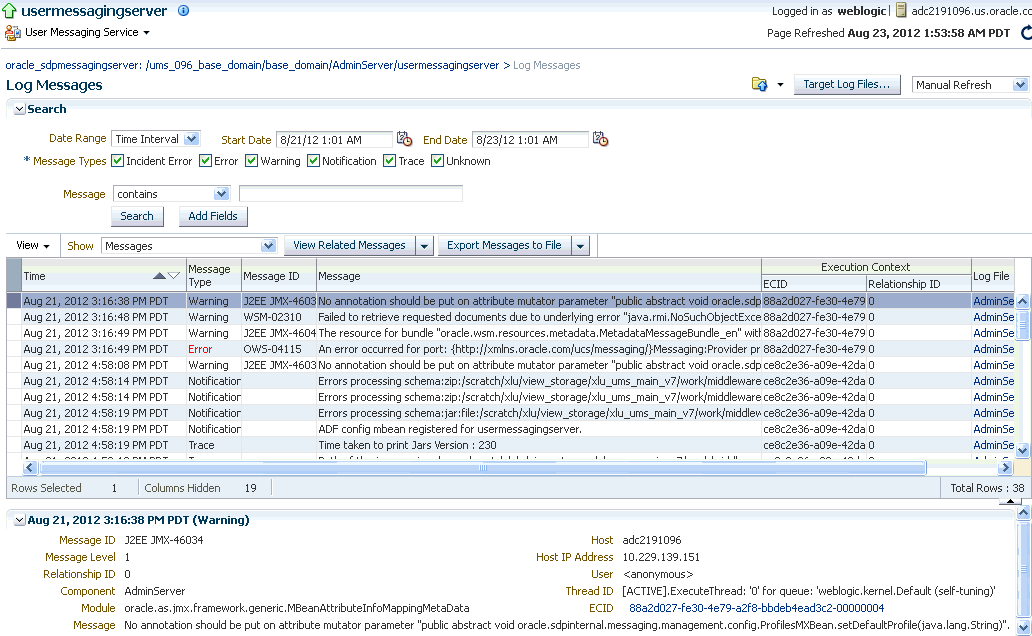Refresh the page with the circular arrow icon
The width and height of the screenshot is (1032, 636).
[1026, 33]
